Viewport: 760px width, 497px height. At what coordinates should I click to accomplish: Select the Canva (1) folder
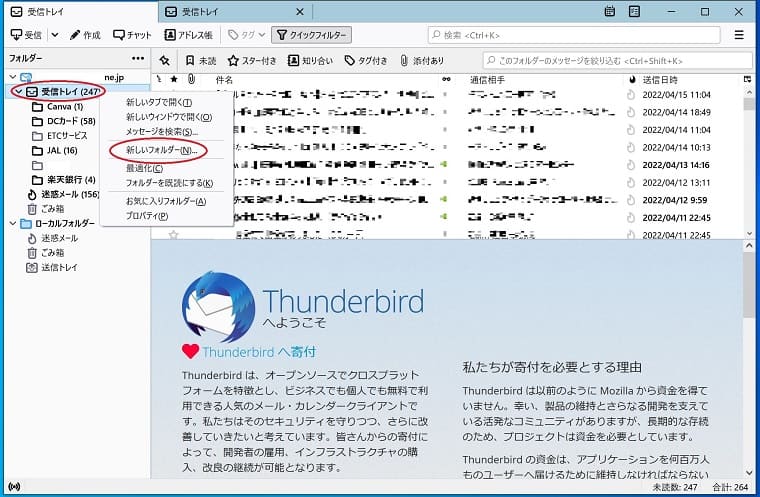click(x=58, y=106)
